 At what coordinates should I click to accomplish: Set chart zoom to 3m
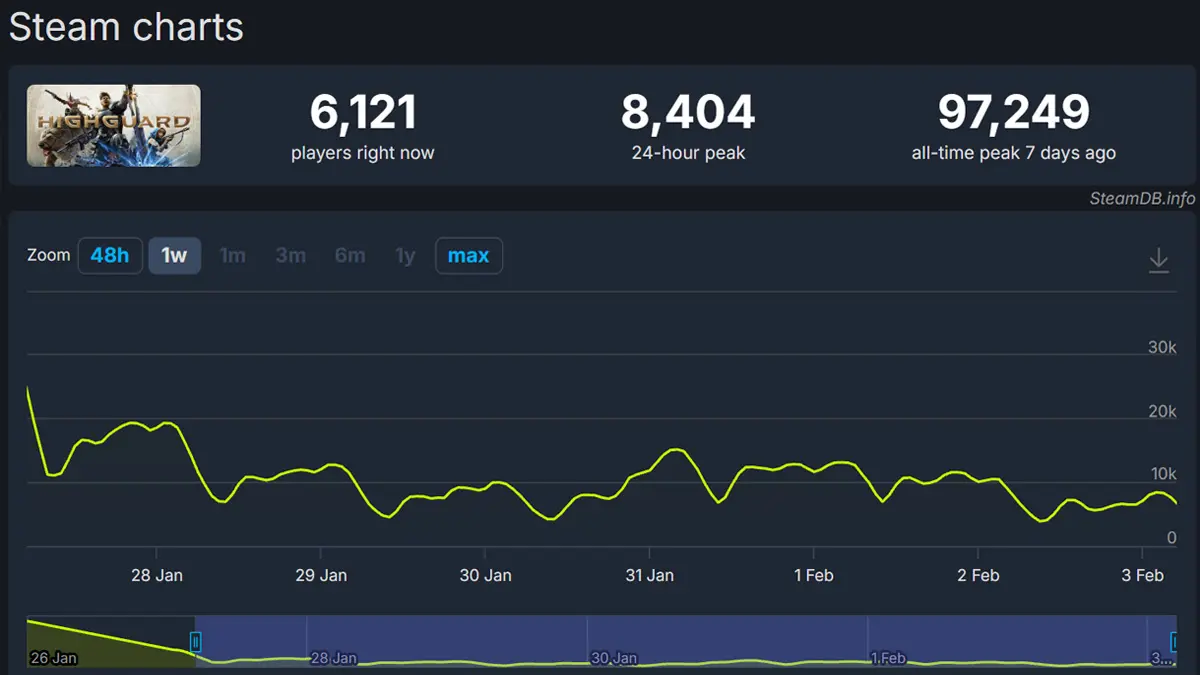(x=291, y=256)
